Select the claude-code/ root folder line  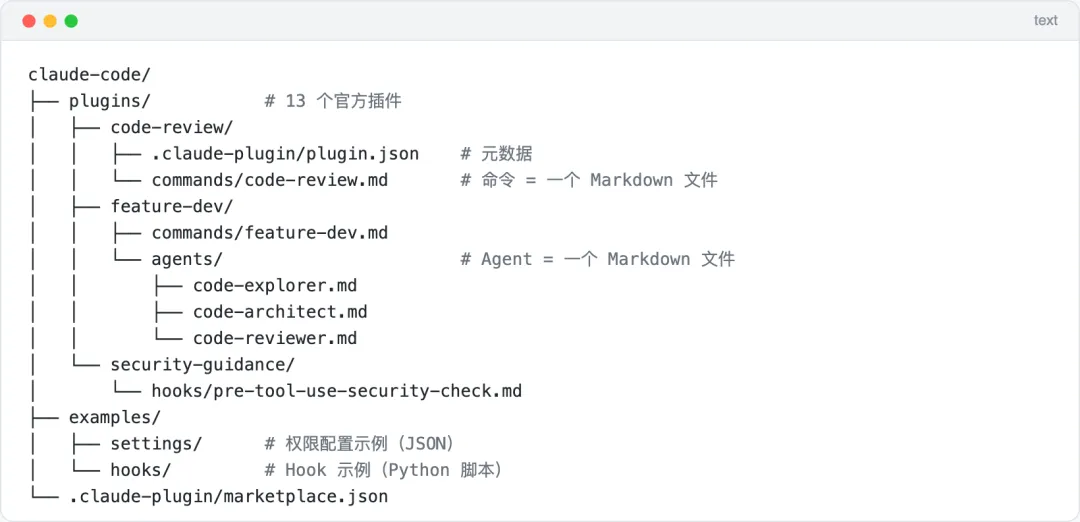[x=89, y=75]
